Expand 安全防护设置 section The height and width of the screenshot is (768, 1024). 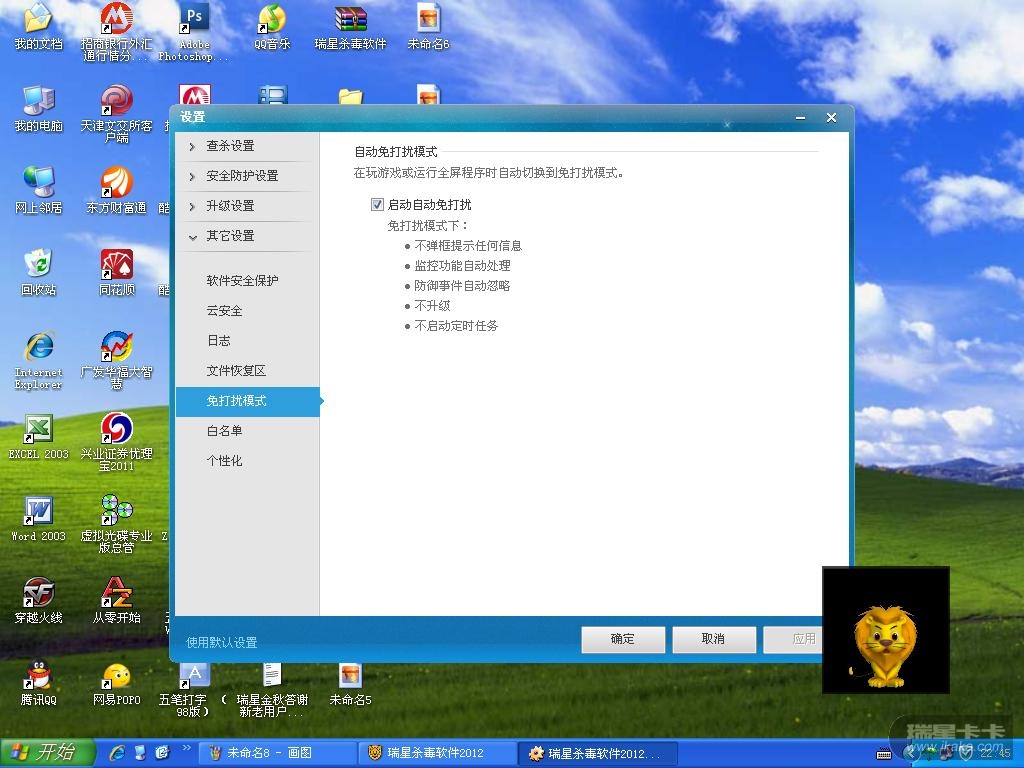248,176
